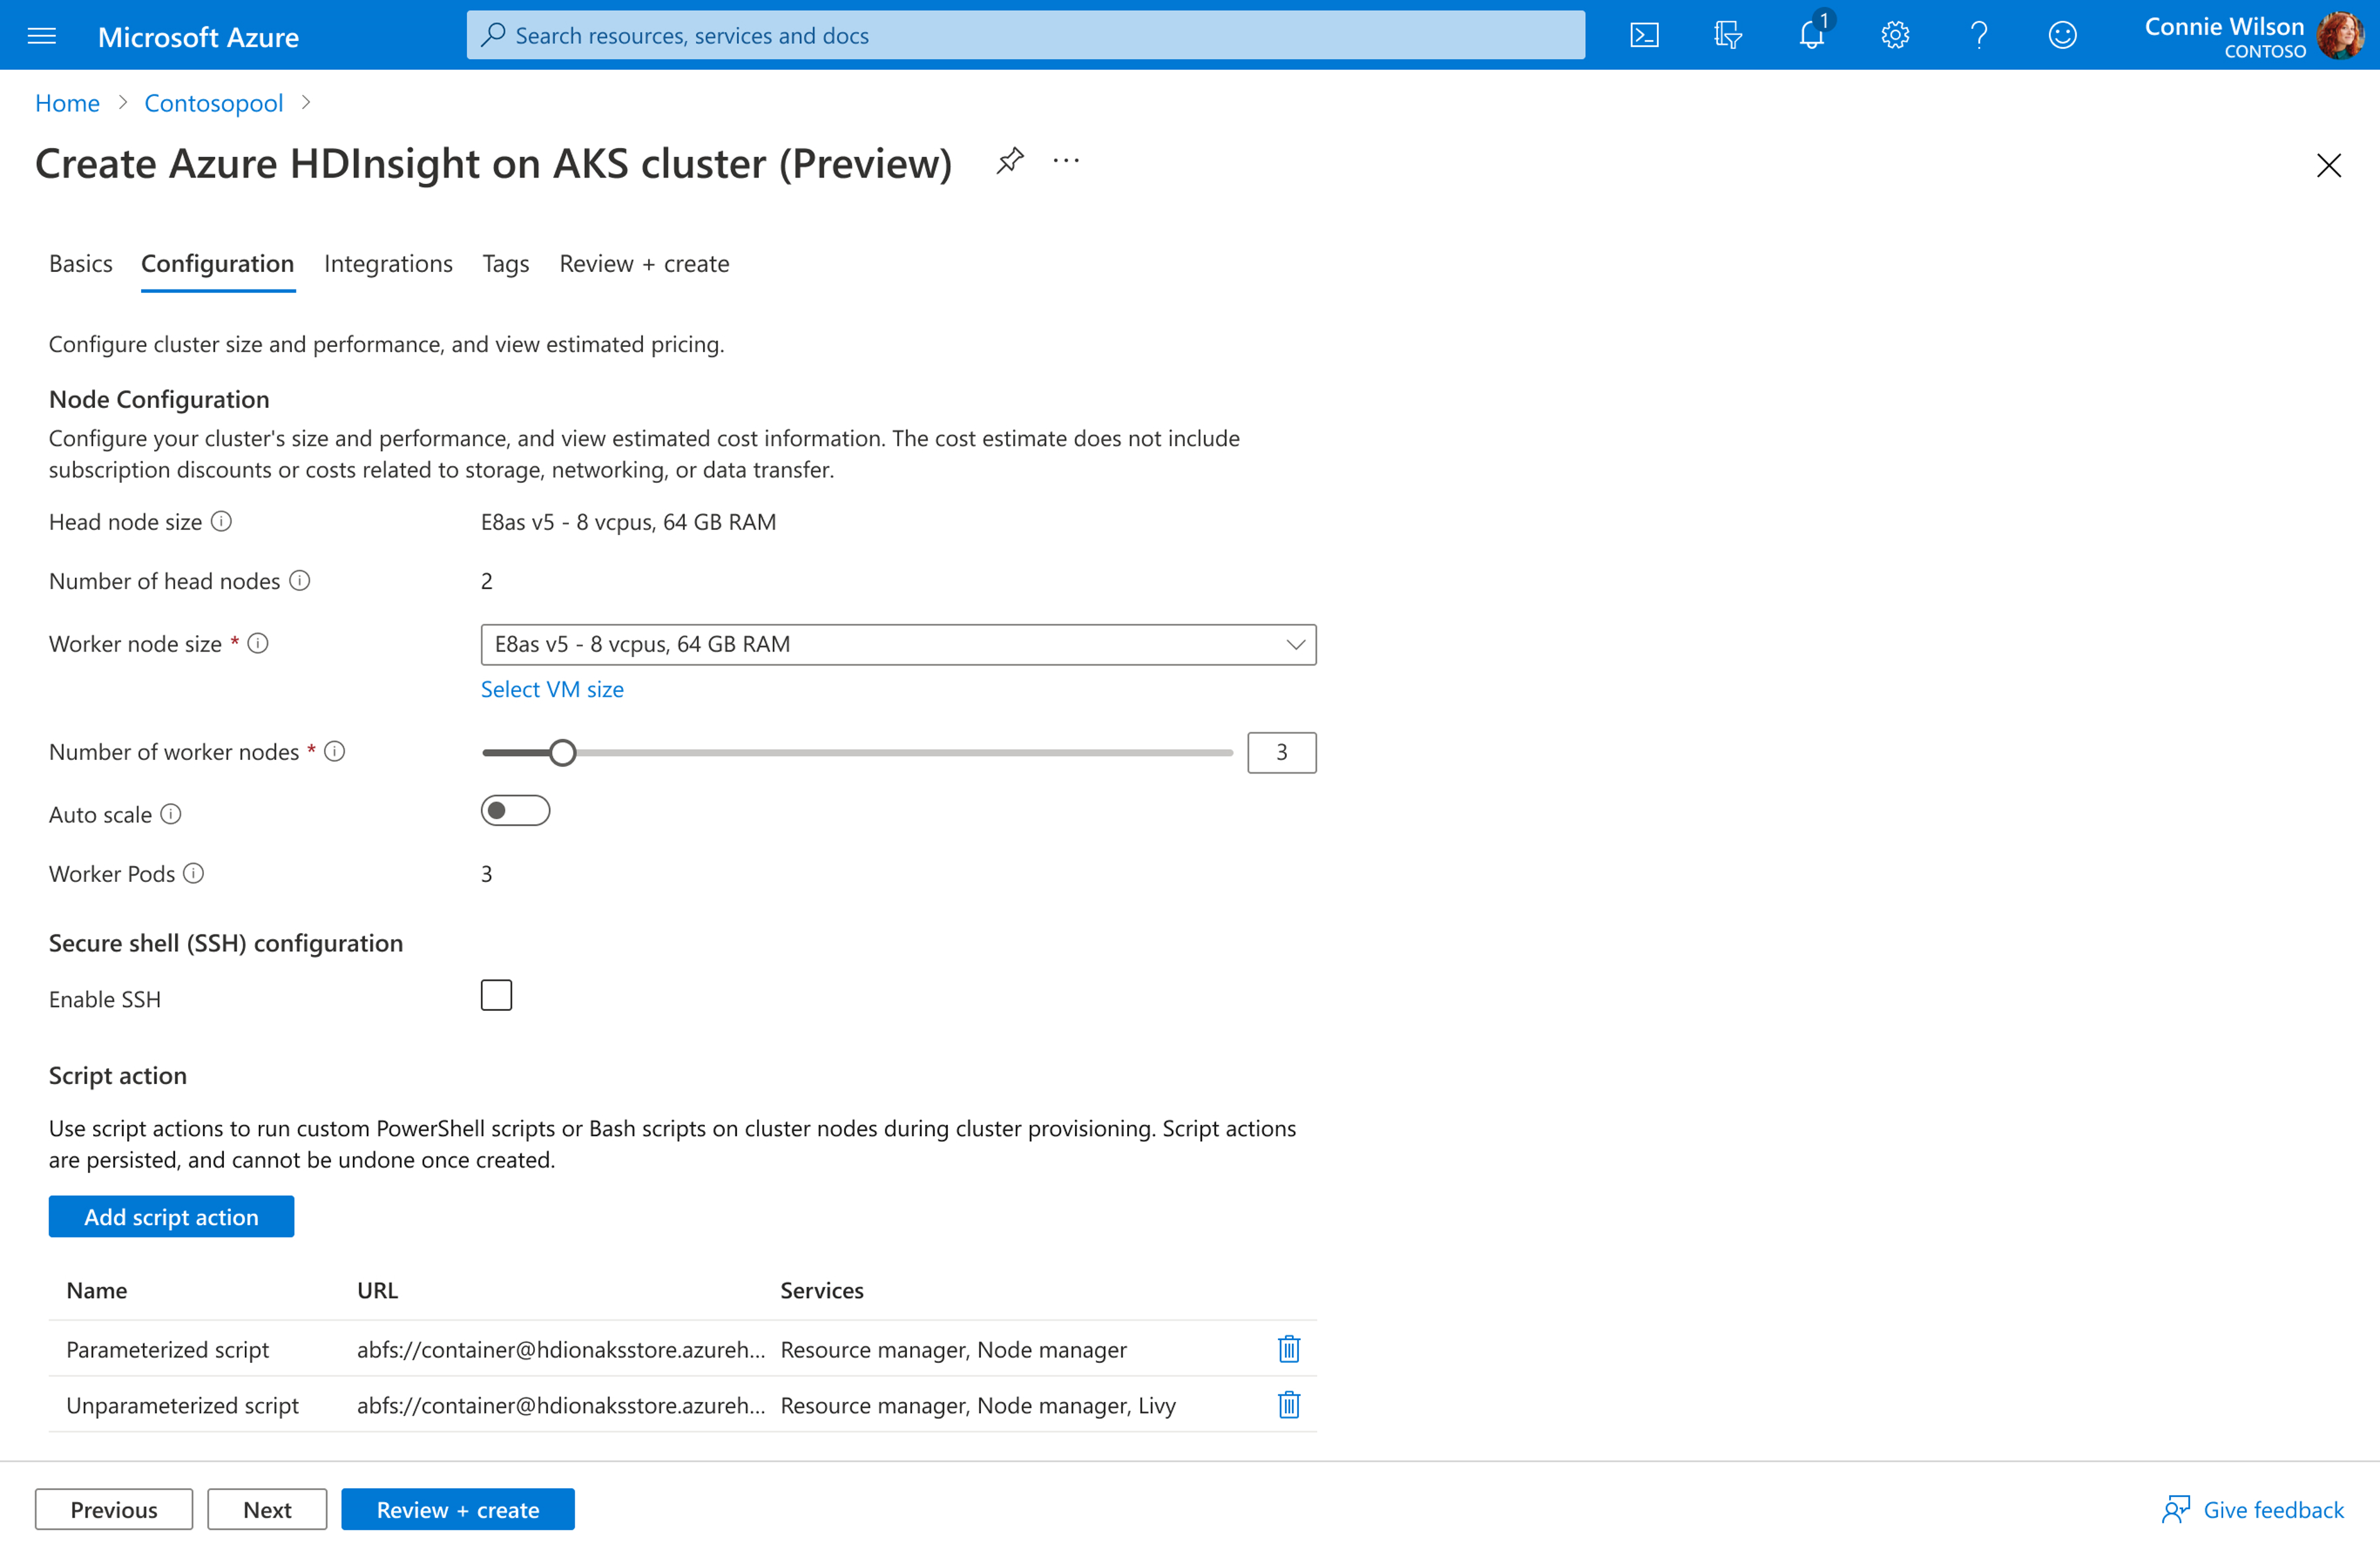Click the Add script action button

click(x=171, y=1217)
